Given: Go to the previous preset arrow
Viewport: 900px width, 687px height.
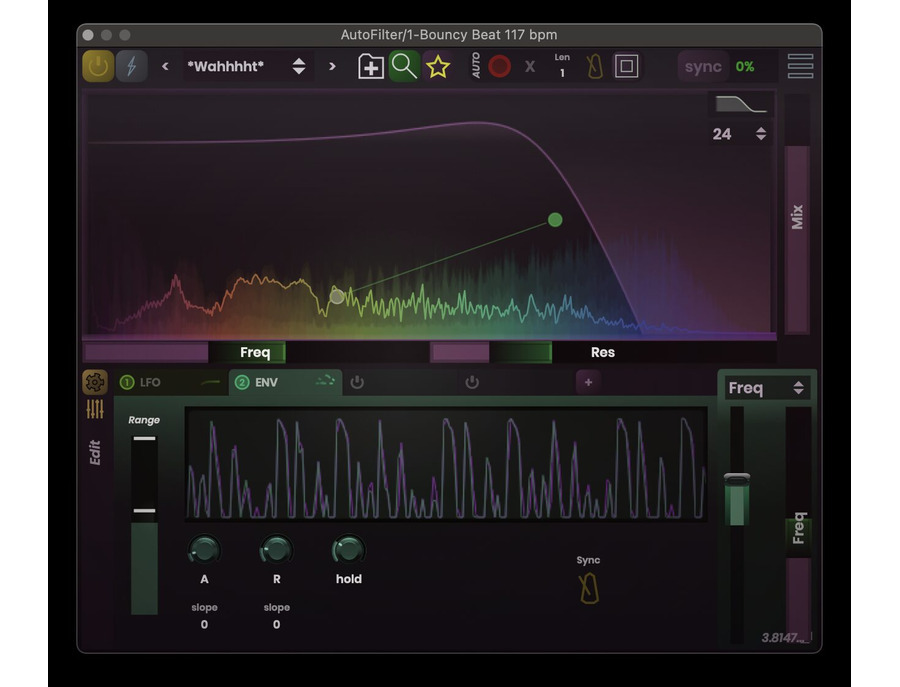Looking at the screenshot, I should 165,67.
